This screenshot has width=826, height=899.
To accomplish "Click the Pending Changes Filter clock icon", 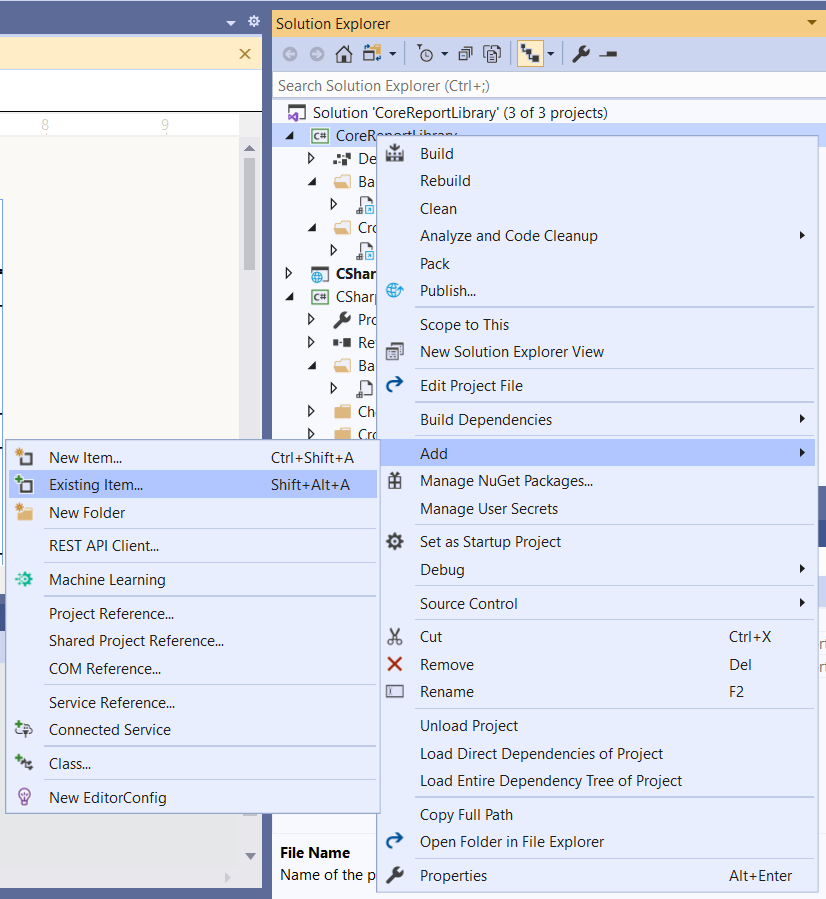I will tap(426, 53).
